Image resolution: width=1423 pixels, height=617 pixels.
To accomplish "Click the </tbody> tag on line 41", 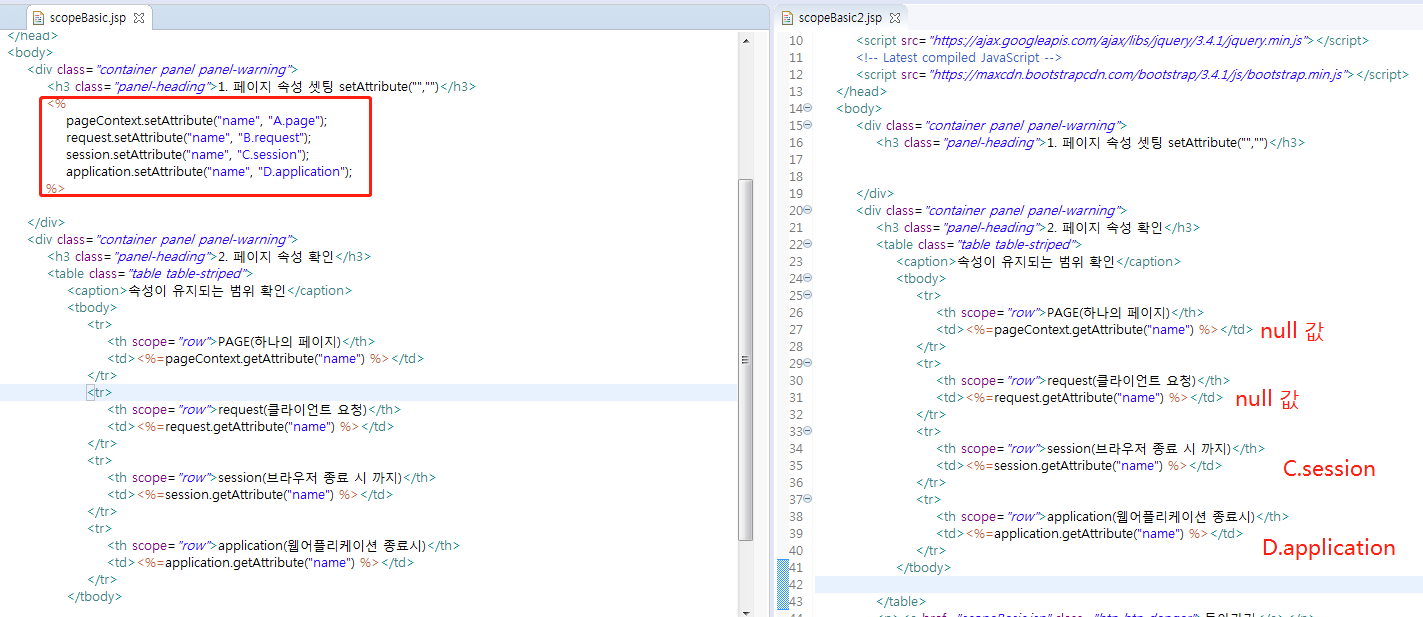I will click(x=923, y=567).
